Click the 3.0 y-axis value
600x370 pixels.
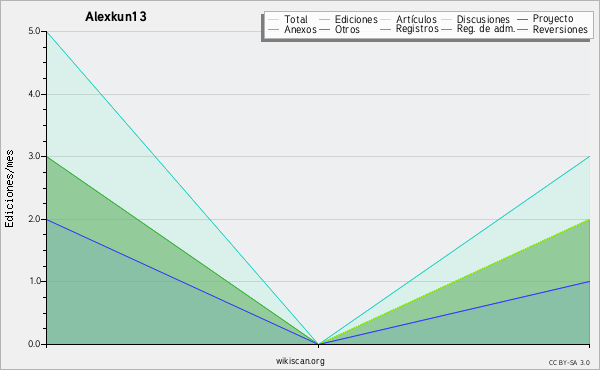pos(34,156)
